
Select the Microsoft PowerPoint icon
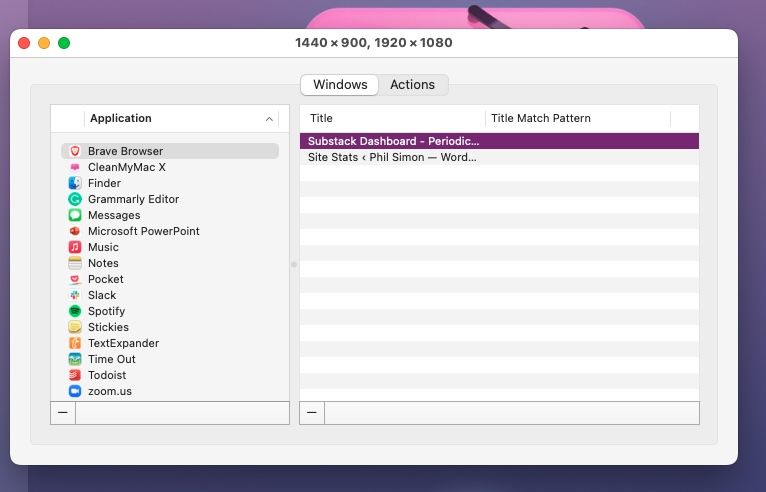[x=75, y=231]
